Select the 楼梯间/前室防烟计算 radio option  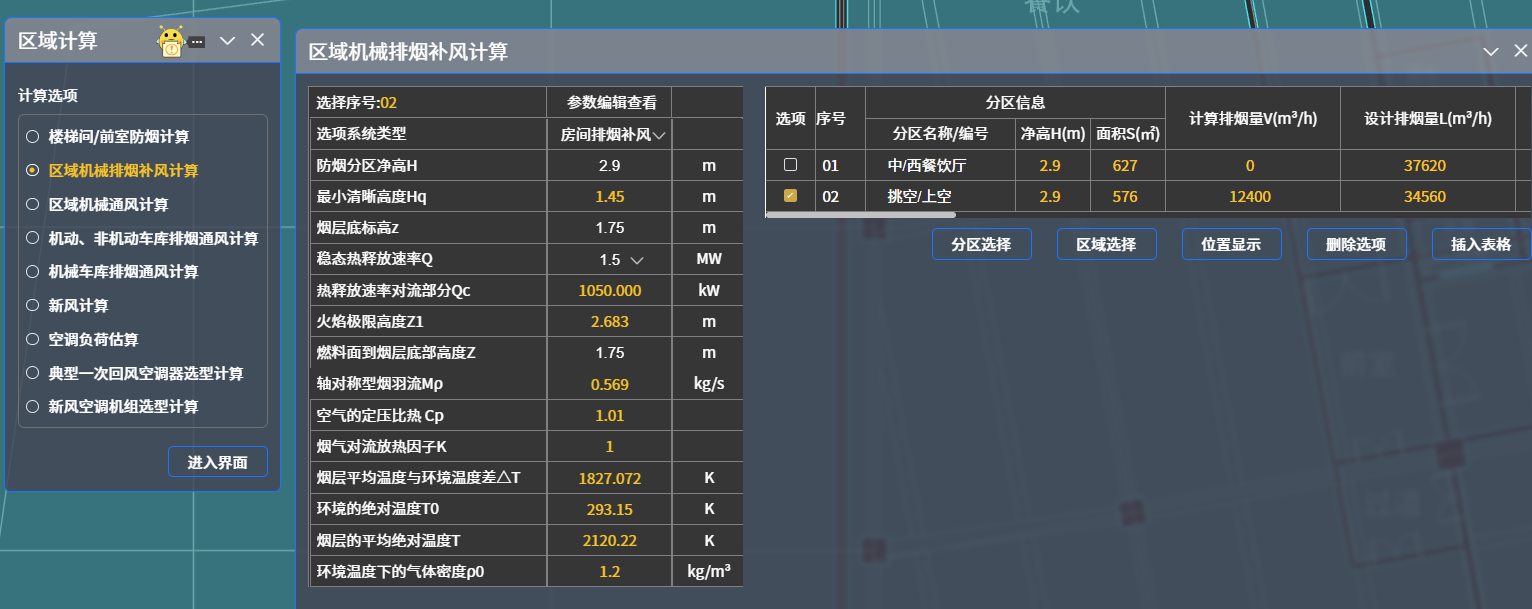(x=33, y=137)
